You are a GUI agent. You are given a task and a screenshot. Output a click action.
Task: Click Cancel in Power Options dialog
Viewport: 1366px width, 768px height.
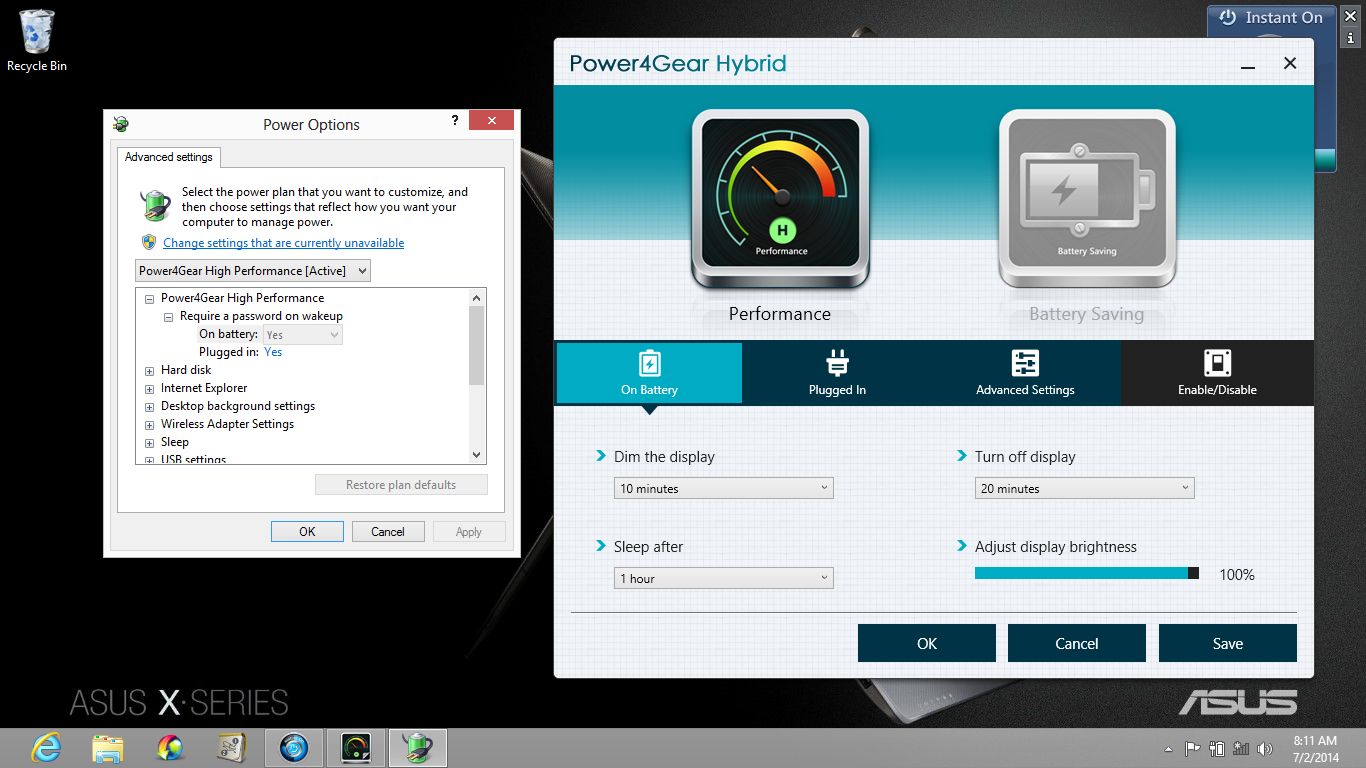(x=388, y=532)
